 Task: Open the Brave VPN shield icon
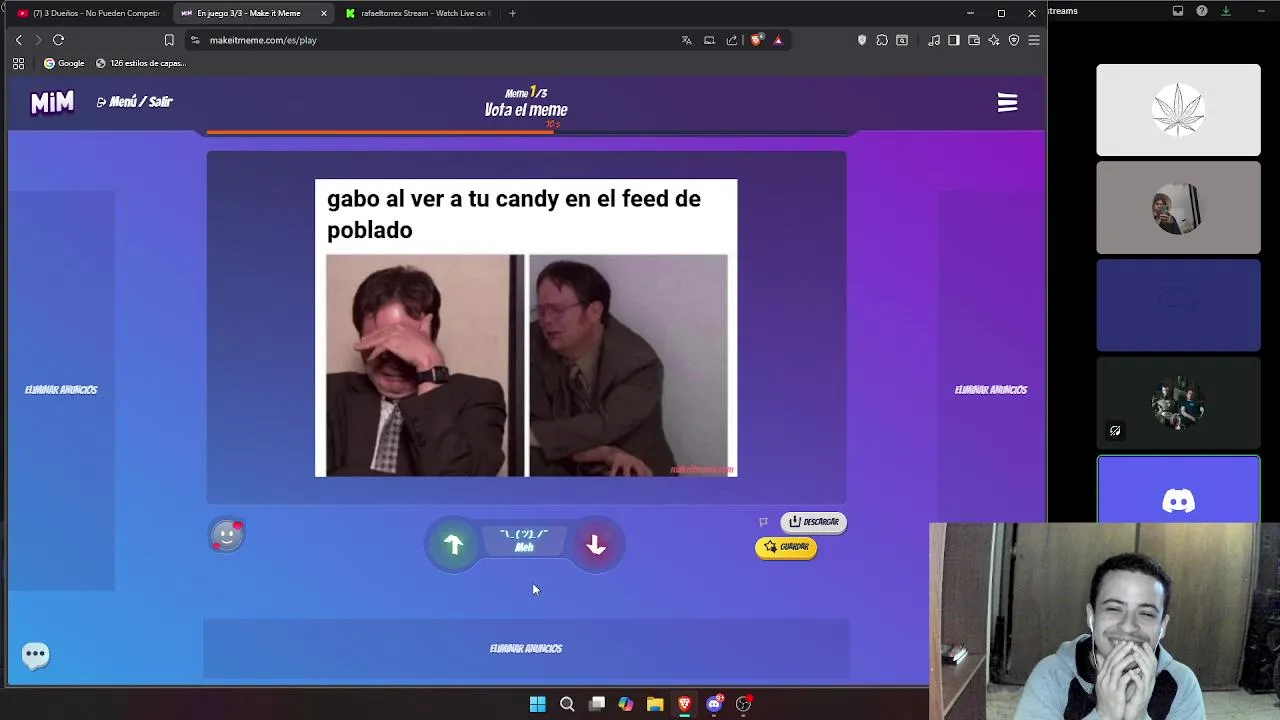click(1014, 40)
